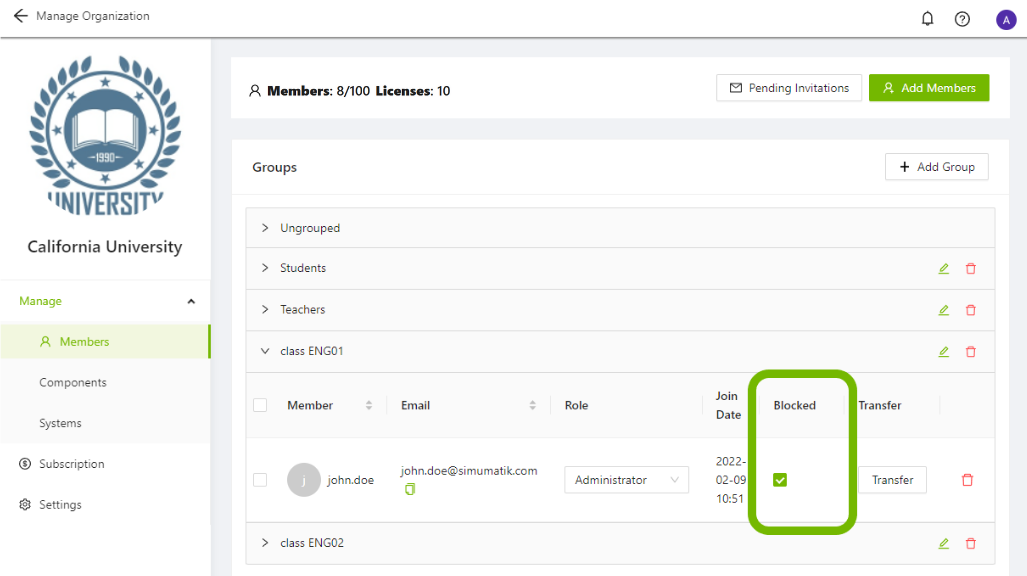Image resolution: width=1027 pixels, height=576 pixels.
Task: Open Subscription in the sidebar
Action: [71, 464]
